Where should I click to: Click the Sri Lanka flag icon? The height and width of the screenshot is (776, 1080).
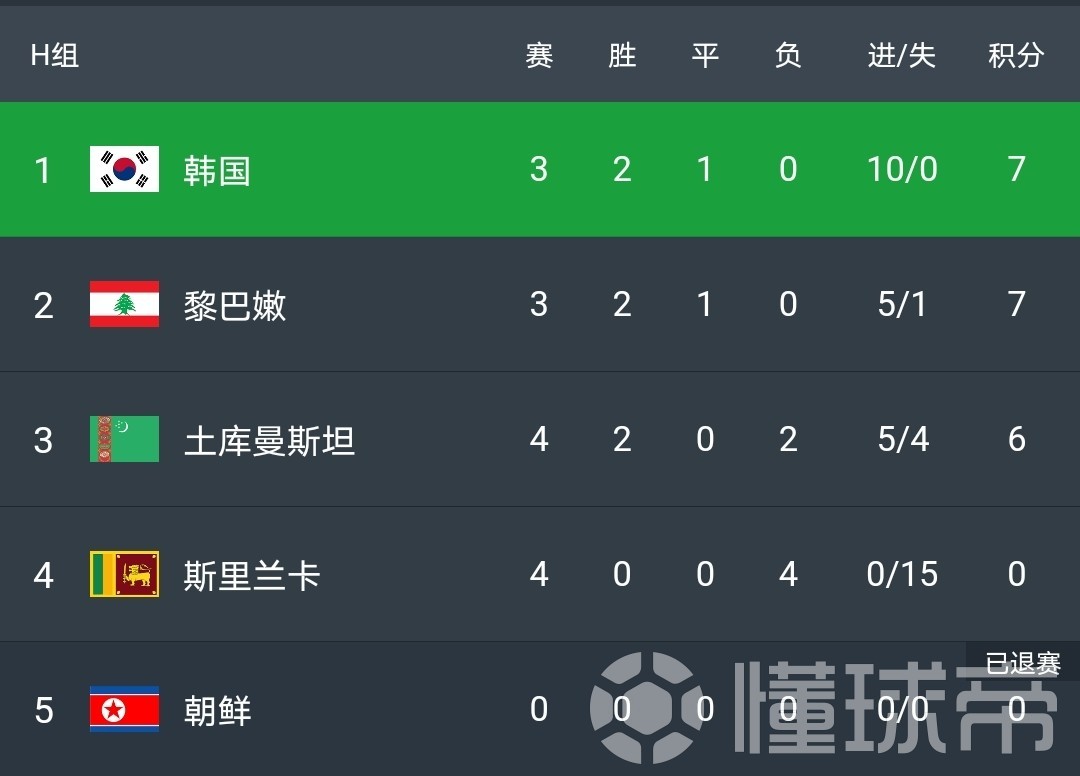[123, 574]
